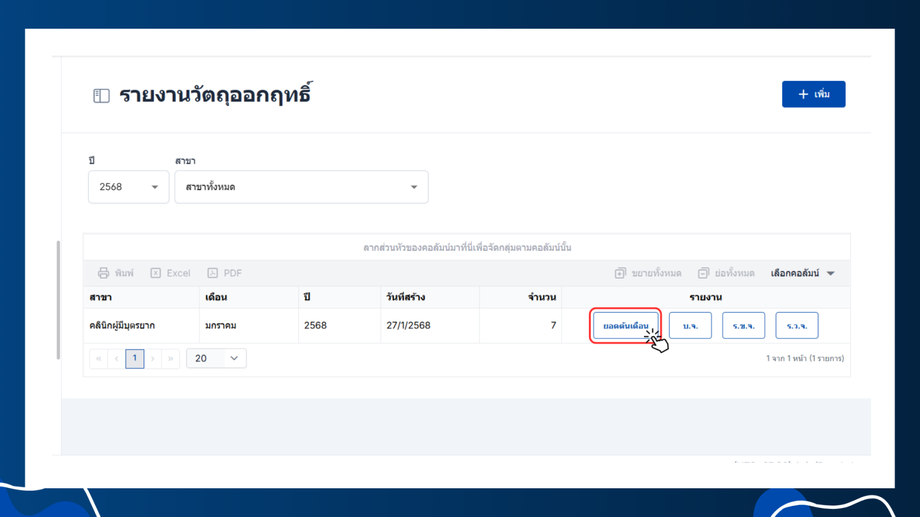Click the ร.ข.จ. report button

743,326
